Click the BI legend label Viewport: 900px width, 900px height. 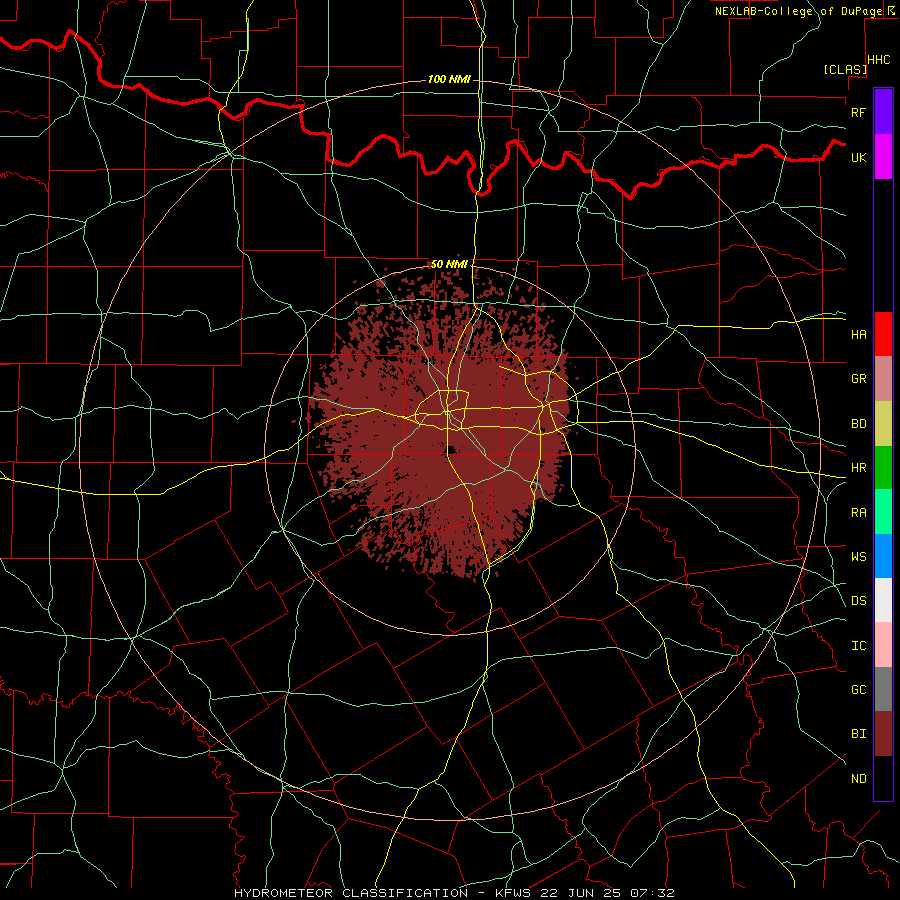pyautogui.click(x=858, y=734)
